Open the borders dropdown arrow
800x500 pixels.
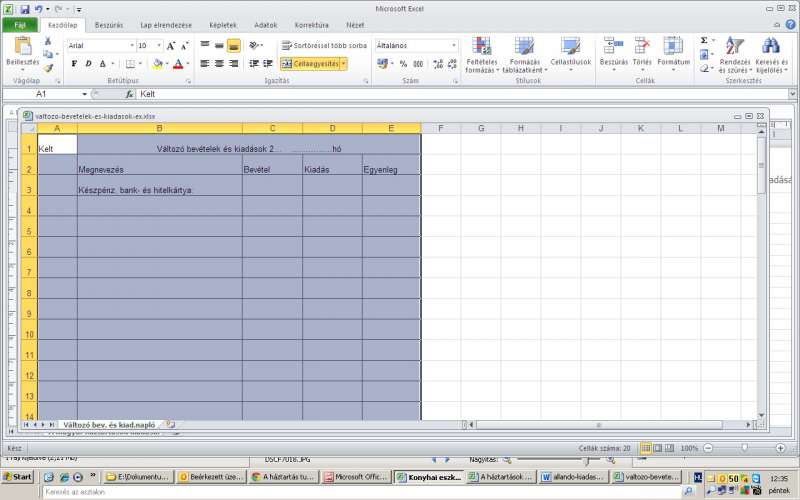140,64
